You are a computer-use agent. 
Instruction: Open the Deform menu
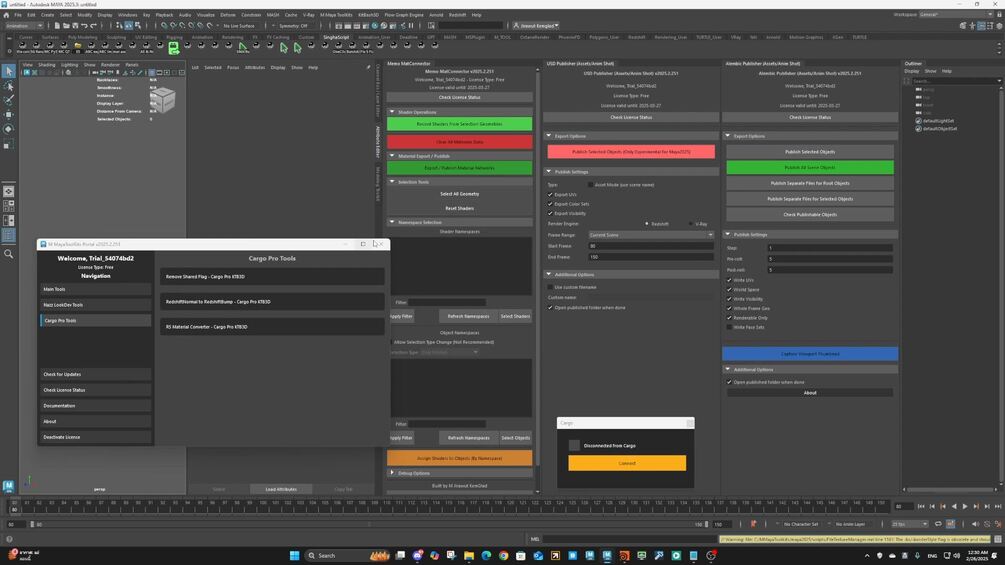[x=228, y=15]
